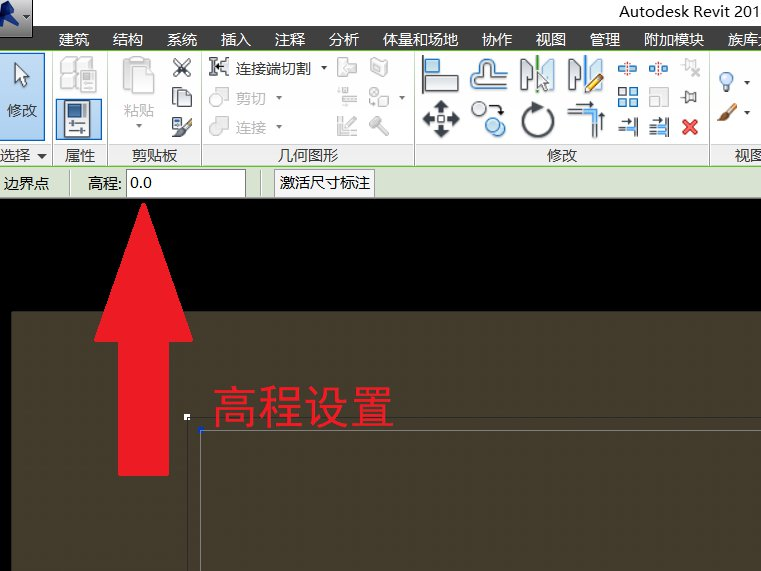Image resolution: width=761 pixels, height=571 pixels.
Task: Click the Split Face icon
Action: [x=379, y=67]
